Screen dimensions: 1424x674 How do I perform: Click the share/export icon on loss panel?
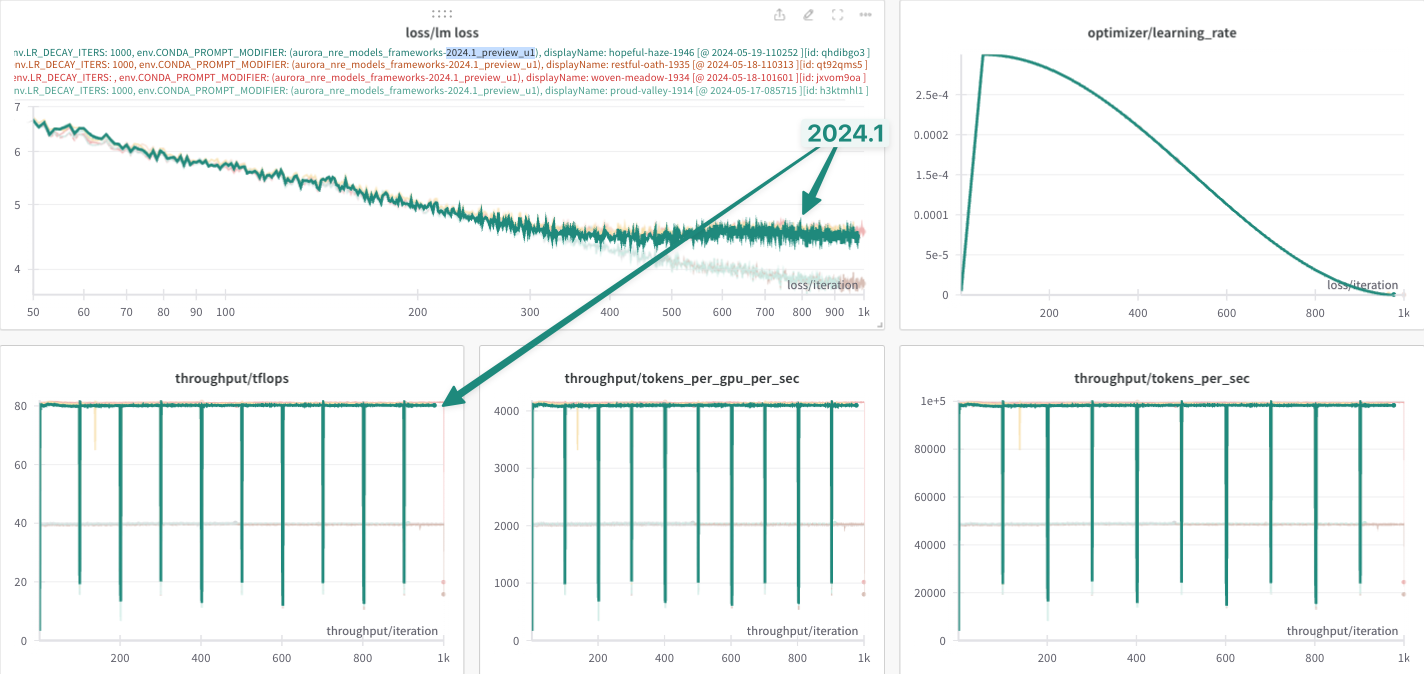pos(780,15)
